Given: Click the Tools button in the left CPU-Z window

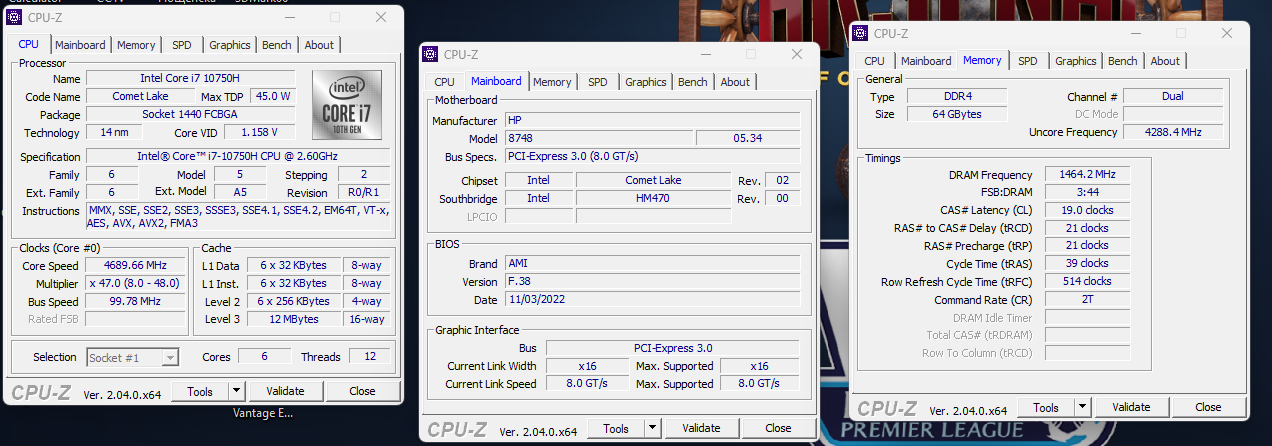Looking at the screenshot, I should coord(200,391).
